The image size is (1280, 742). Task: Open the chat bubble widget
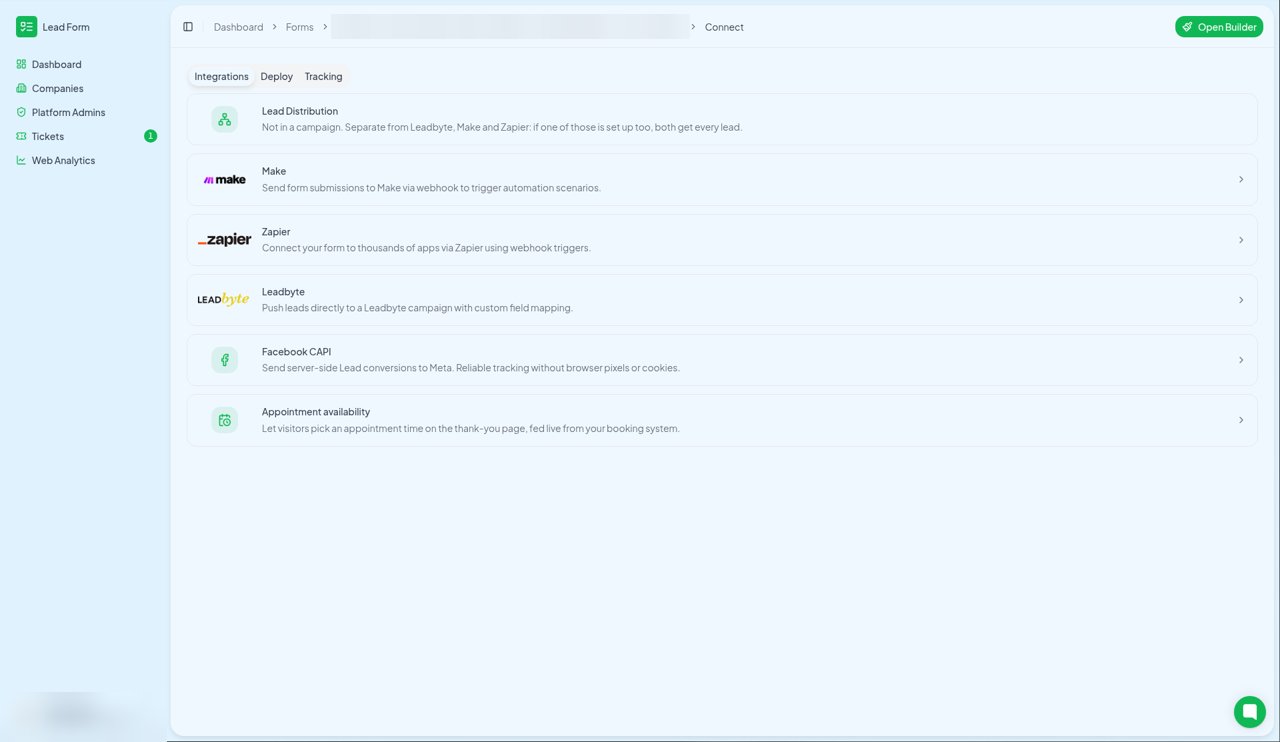pos(1249,712)
